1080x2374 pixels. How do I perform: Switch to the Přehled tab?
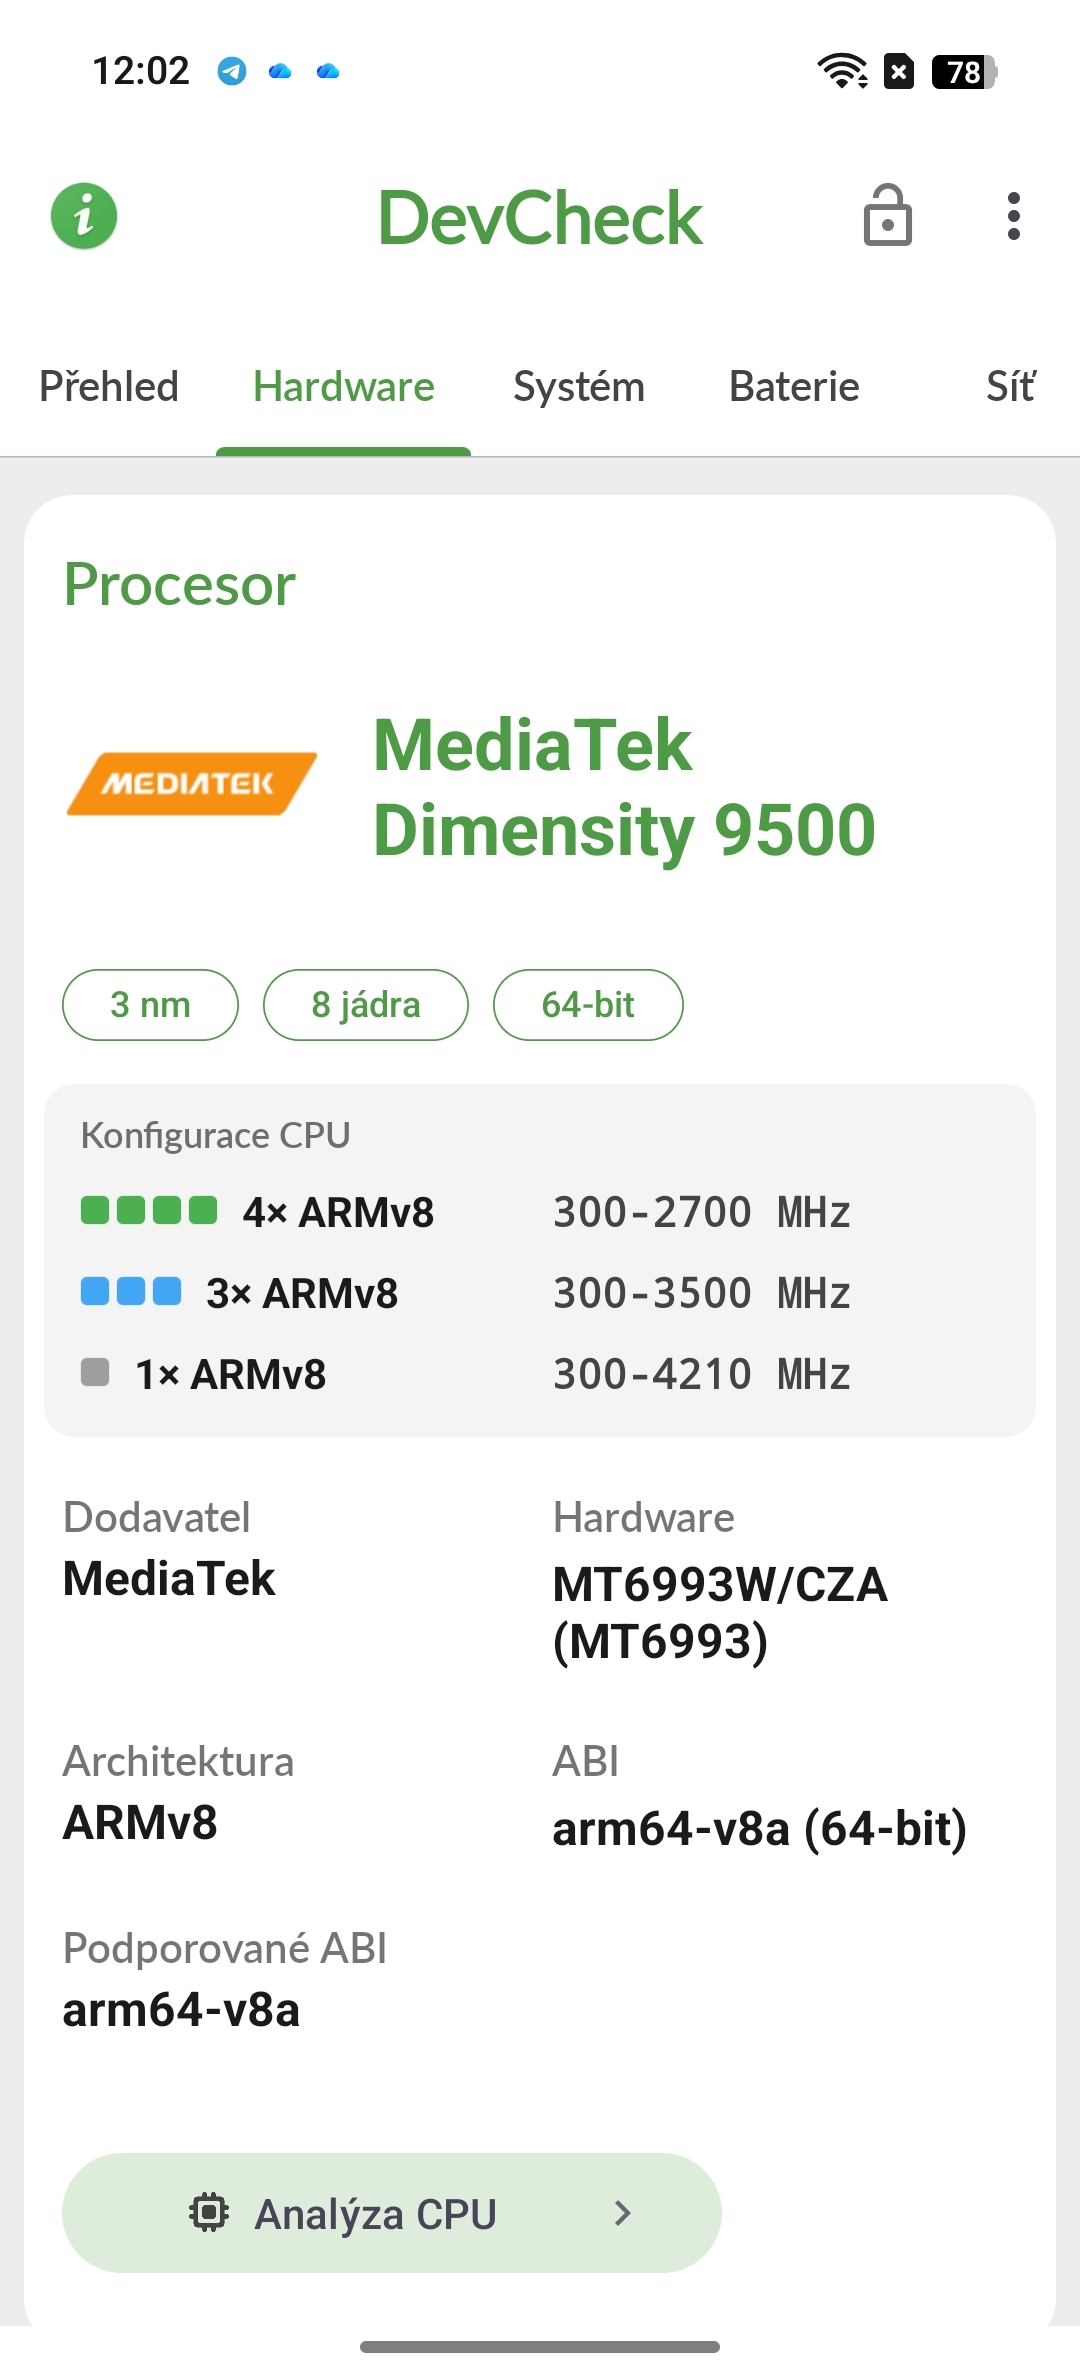[x=109, y=387]
